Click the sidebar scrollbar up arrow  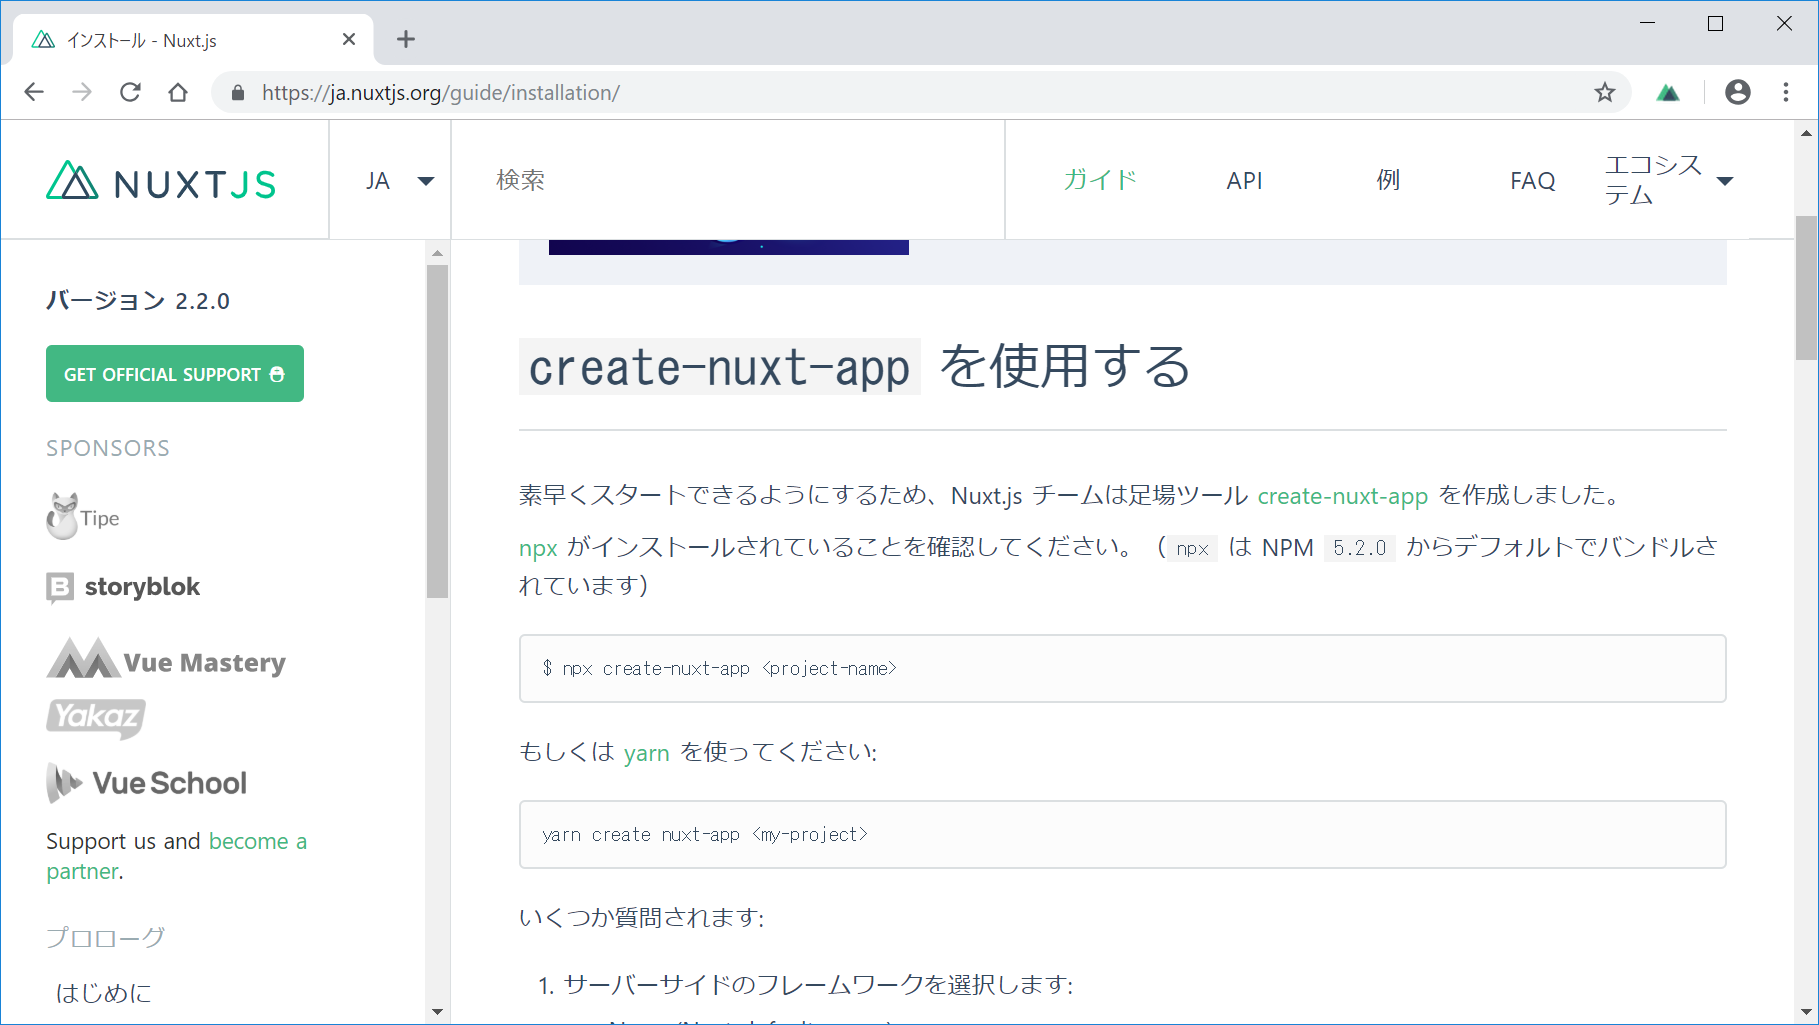437,253
